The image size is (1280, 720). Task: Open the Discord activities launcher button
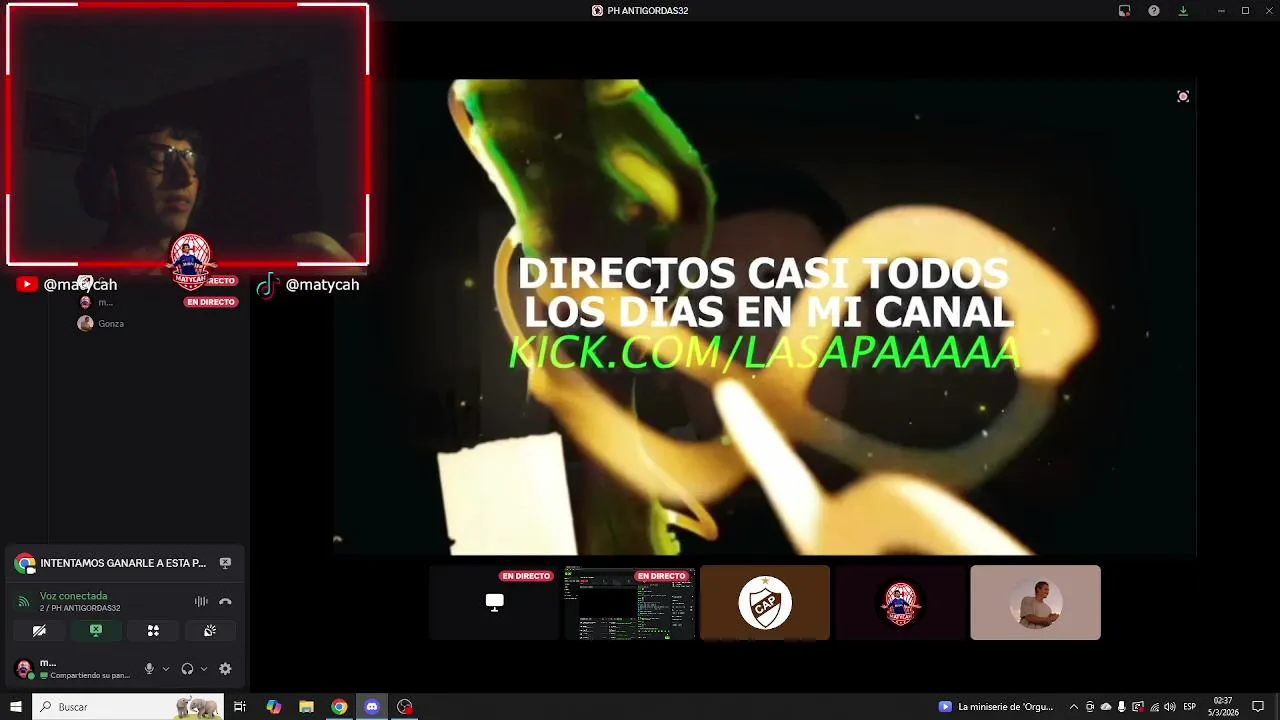[153, 631]
